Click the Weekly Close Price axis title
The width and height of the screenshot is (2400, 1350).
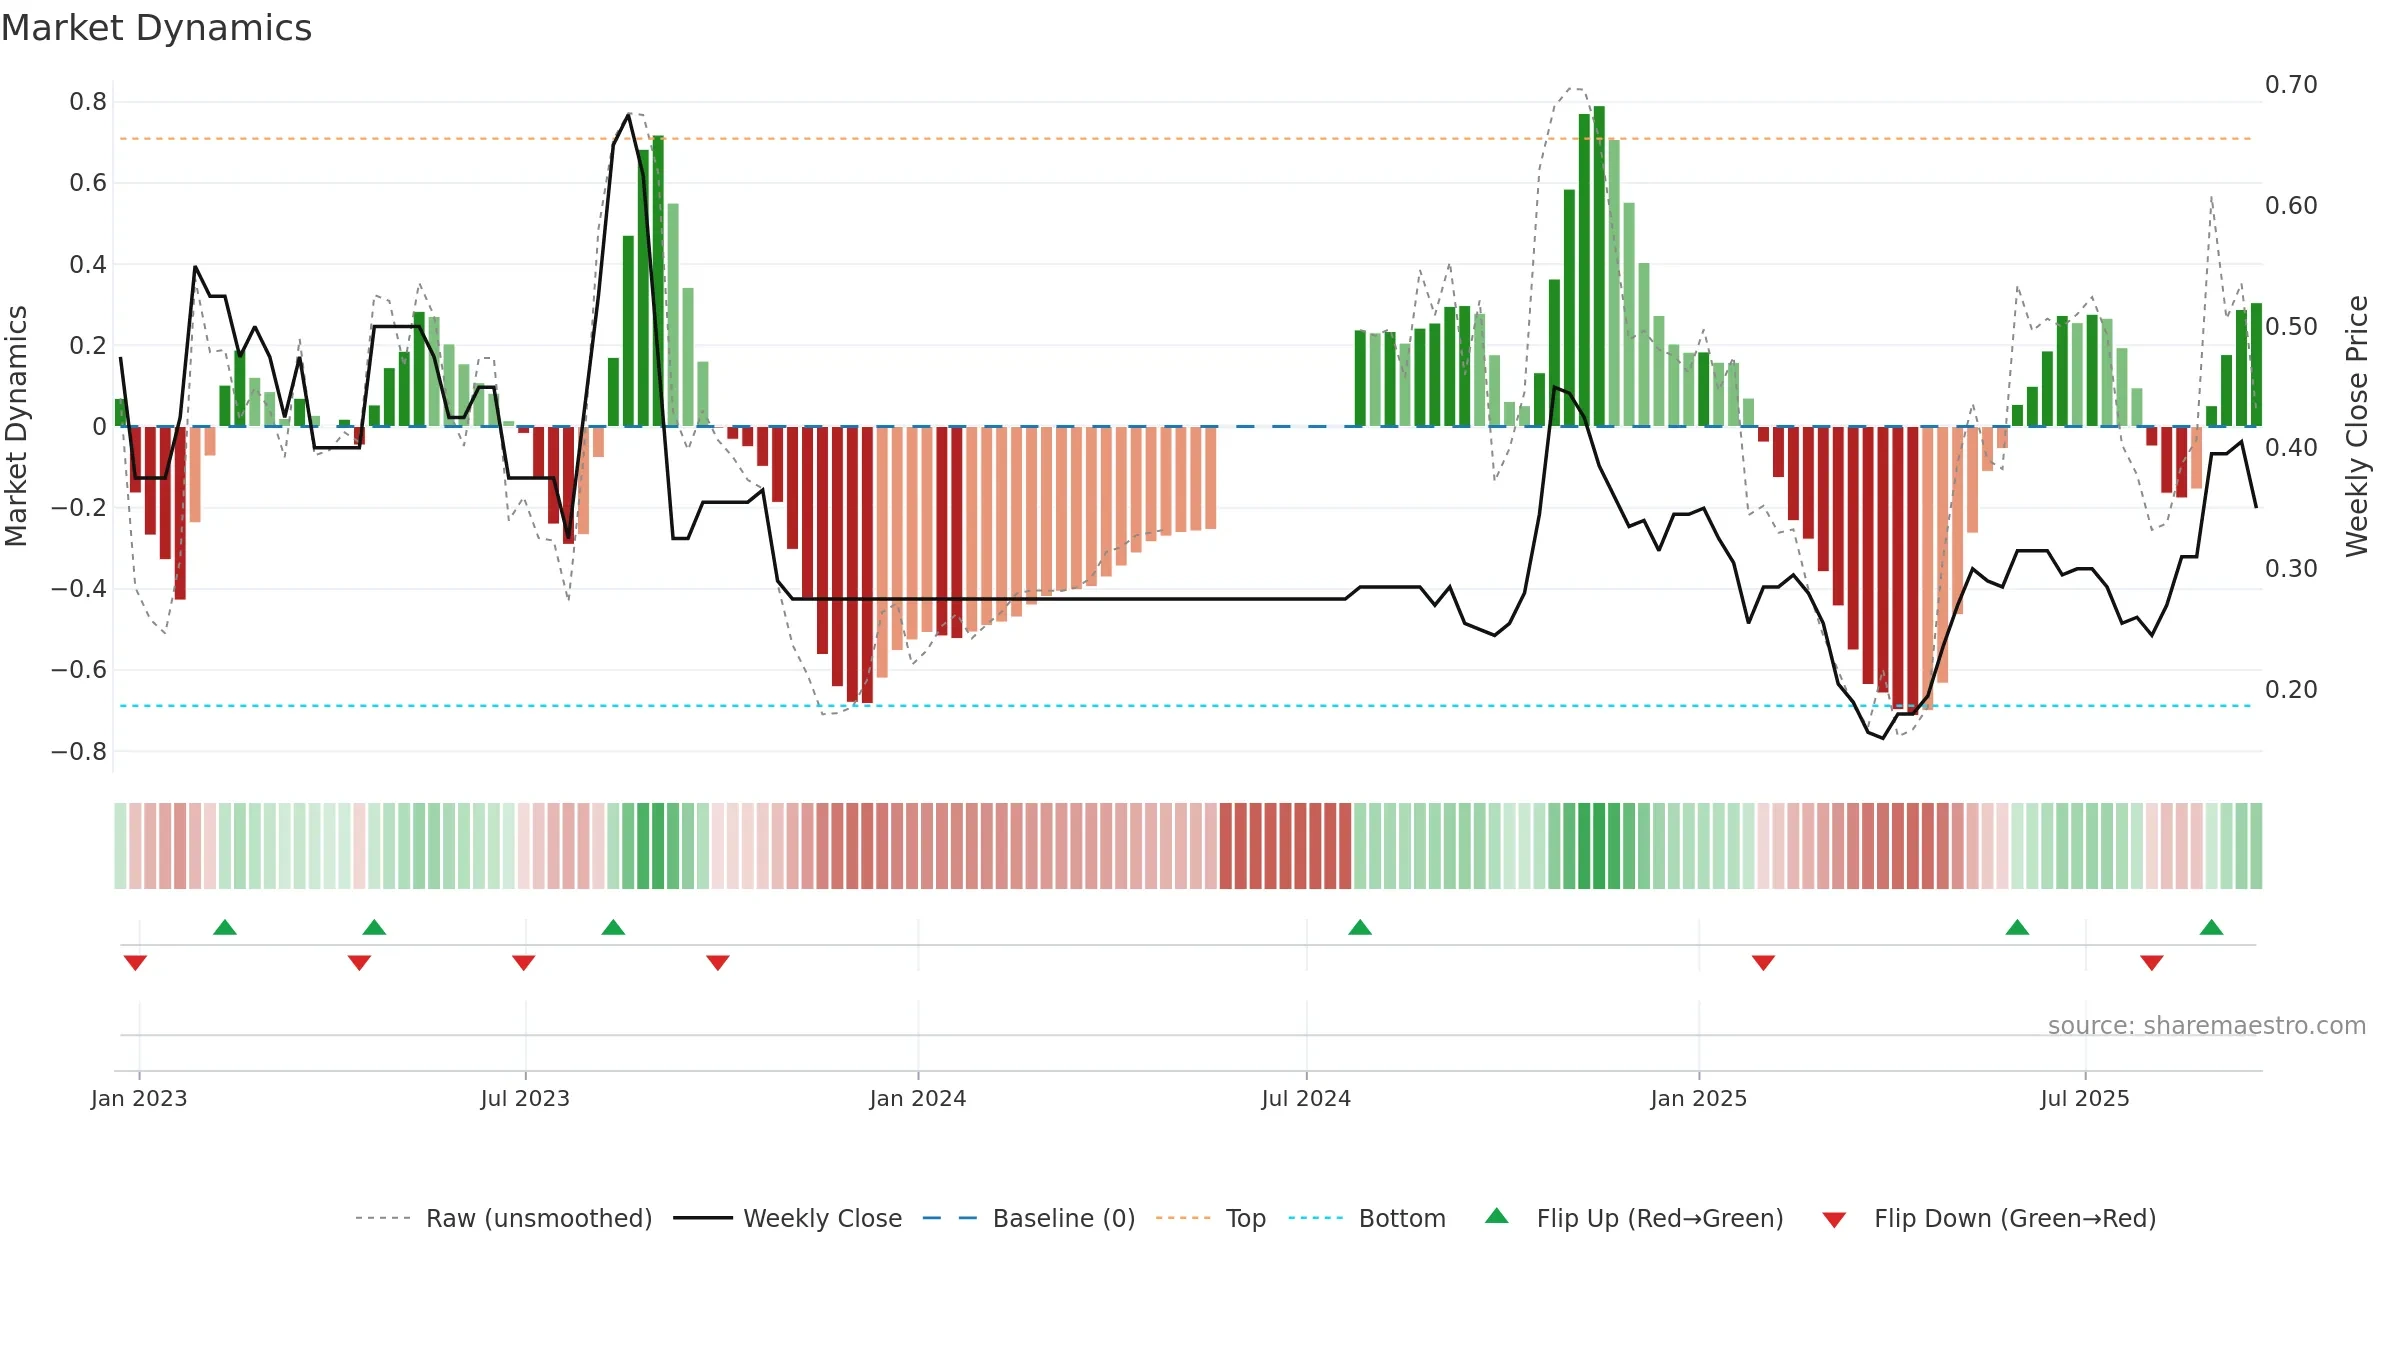tap(2357, 426)
